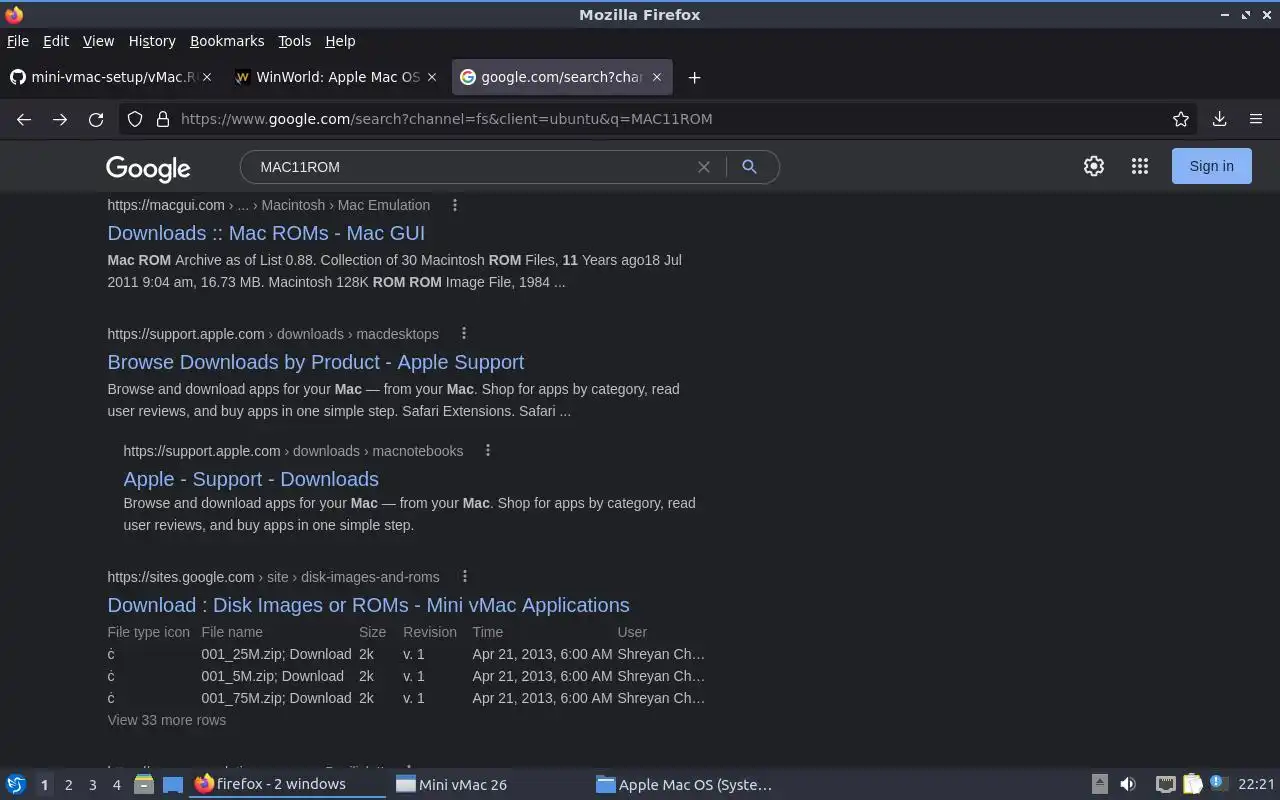Image resolution: width=1280 pixels, height=800 pixels.
Task: Clear the Google search box text
Action: click(704, 167)
